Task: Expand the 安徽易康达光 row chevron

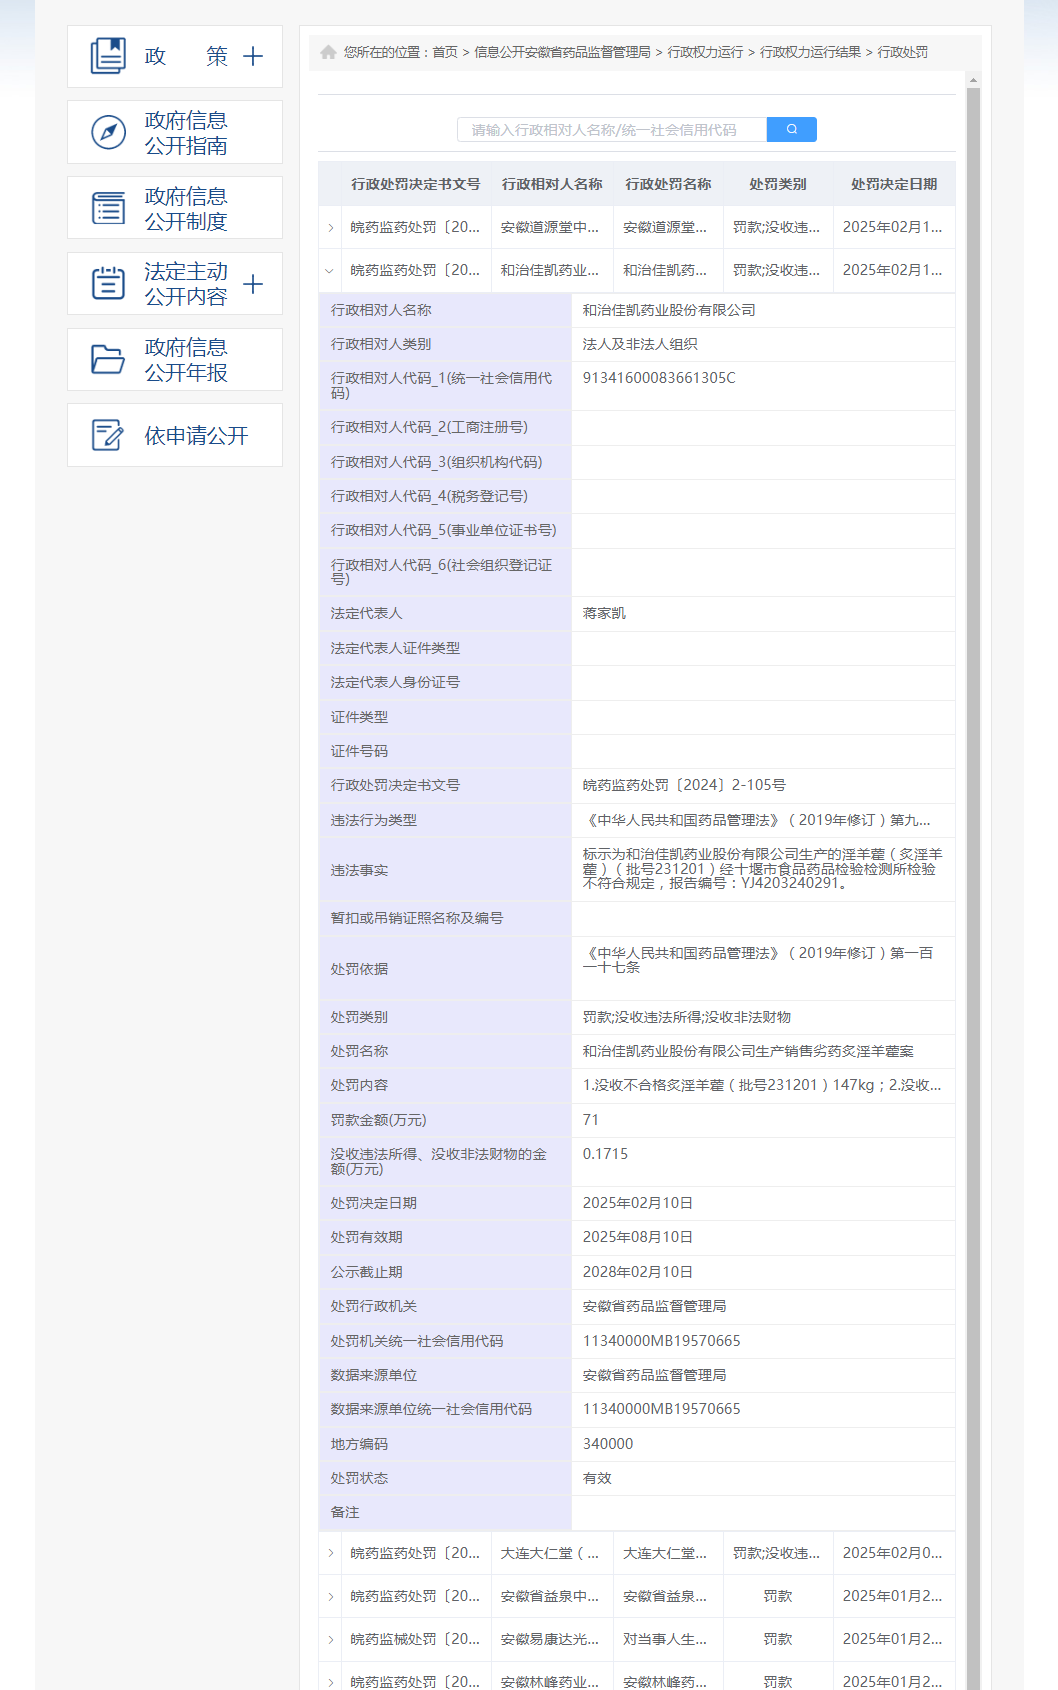Action: point(330,1639)
